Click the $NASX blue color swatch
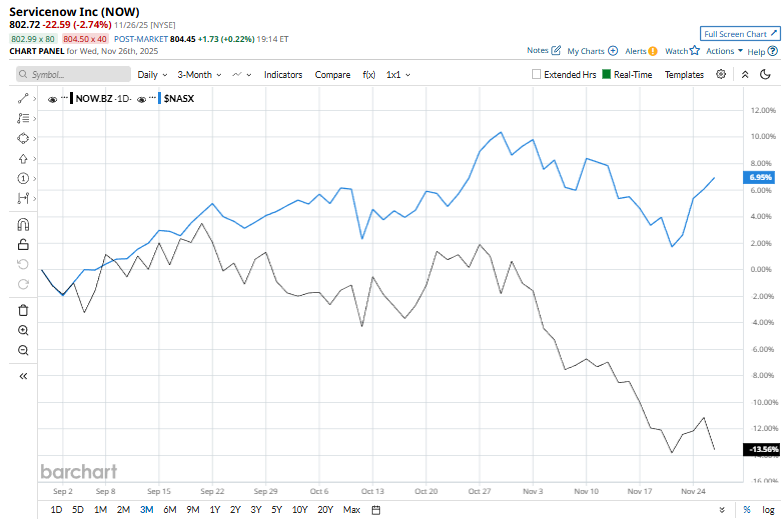Screen dimensions: 782x527 pos(160,98)
